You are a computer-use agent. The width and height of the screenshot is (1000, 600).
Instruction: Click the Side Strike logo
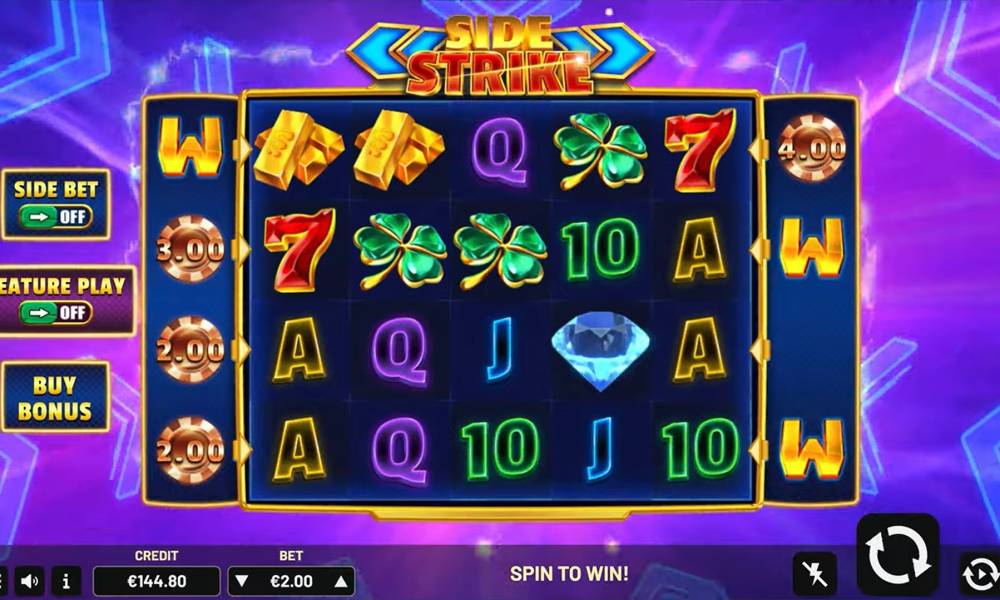click(499, 55)
